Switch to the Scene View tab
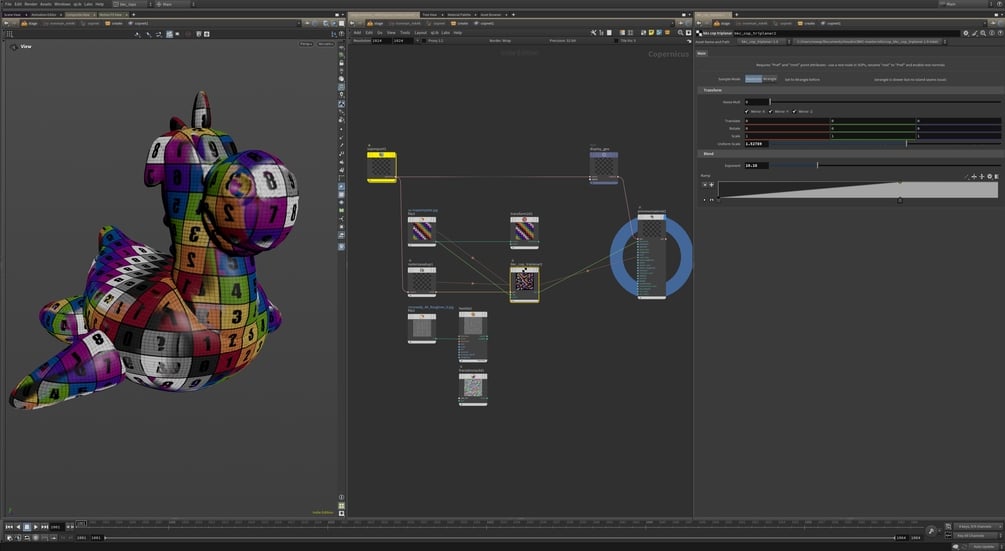This screenshot has width=1005, height=551. click(12, 14)
